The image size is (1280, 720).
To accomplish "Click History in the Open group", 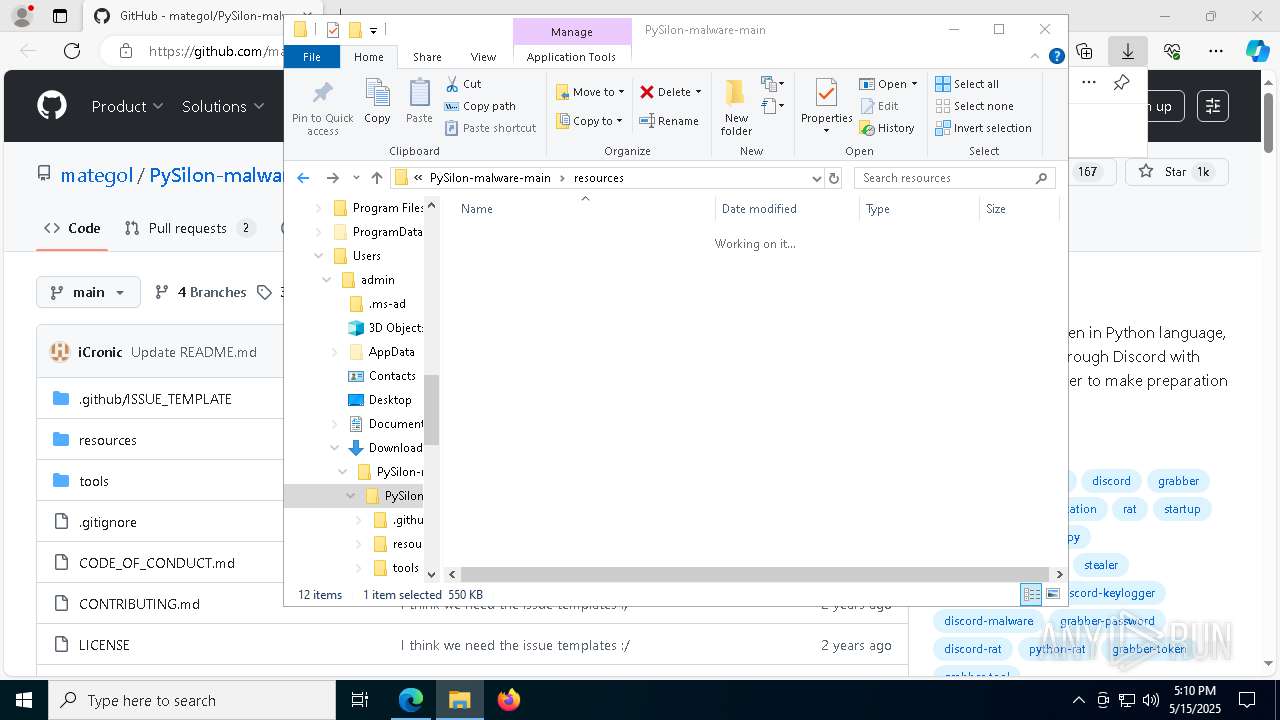I will (x=887, y=128).
